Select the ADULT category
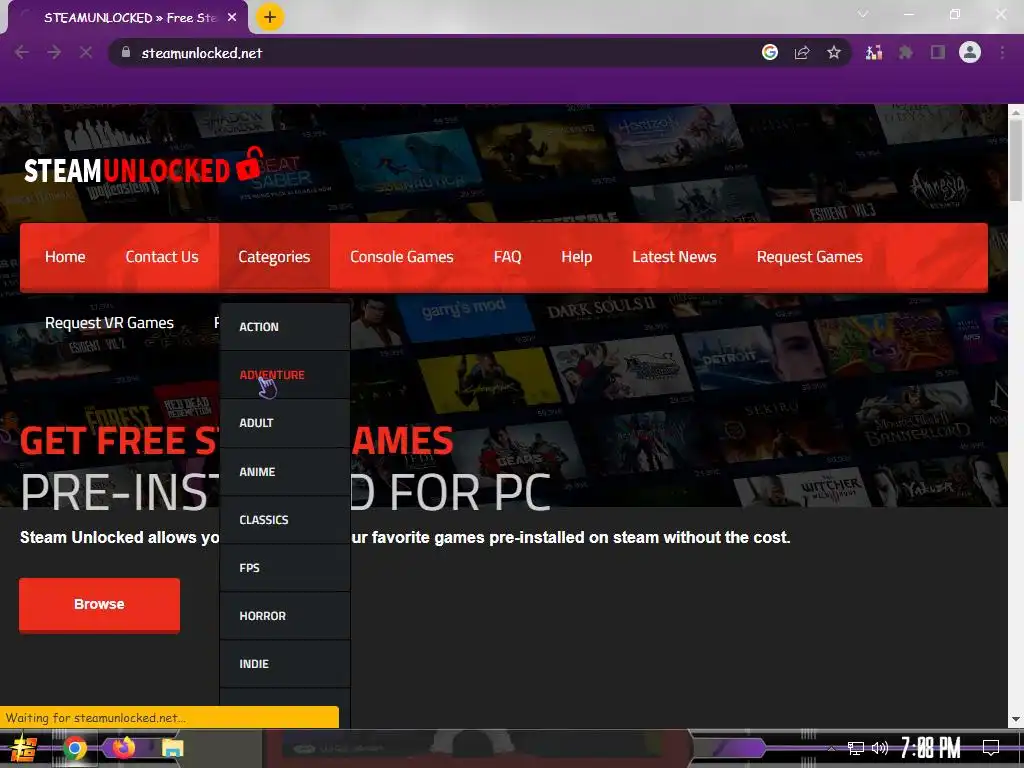1024x768 pixels. tap(285, 423)
